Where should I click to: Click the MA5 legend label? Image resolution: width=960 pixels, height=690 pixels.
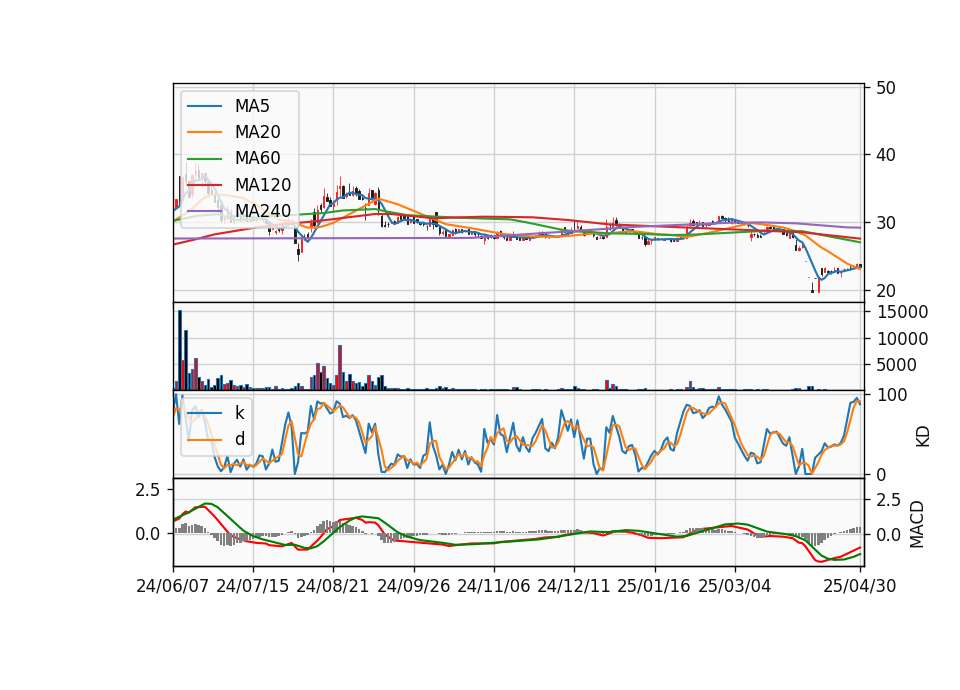(x=252, y=106)
